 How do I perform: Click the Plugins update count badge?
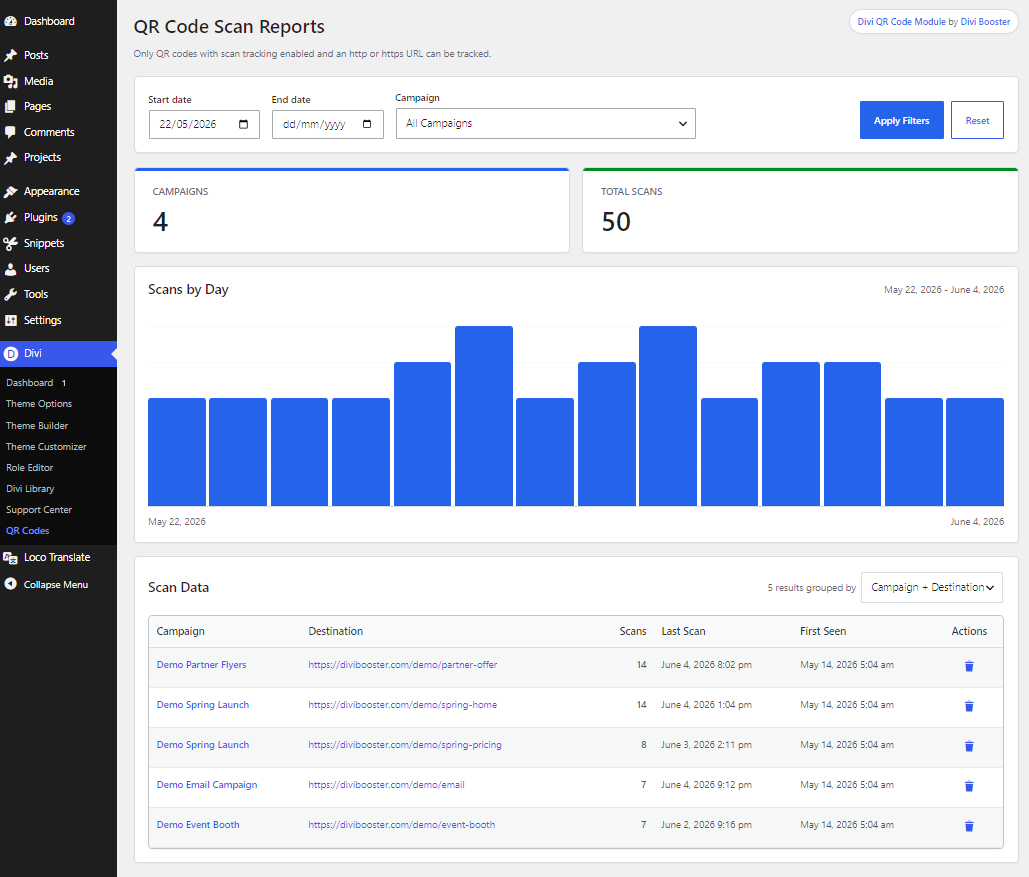68,219
